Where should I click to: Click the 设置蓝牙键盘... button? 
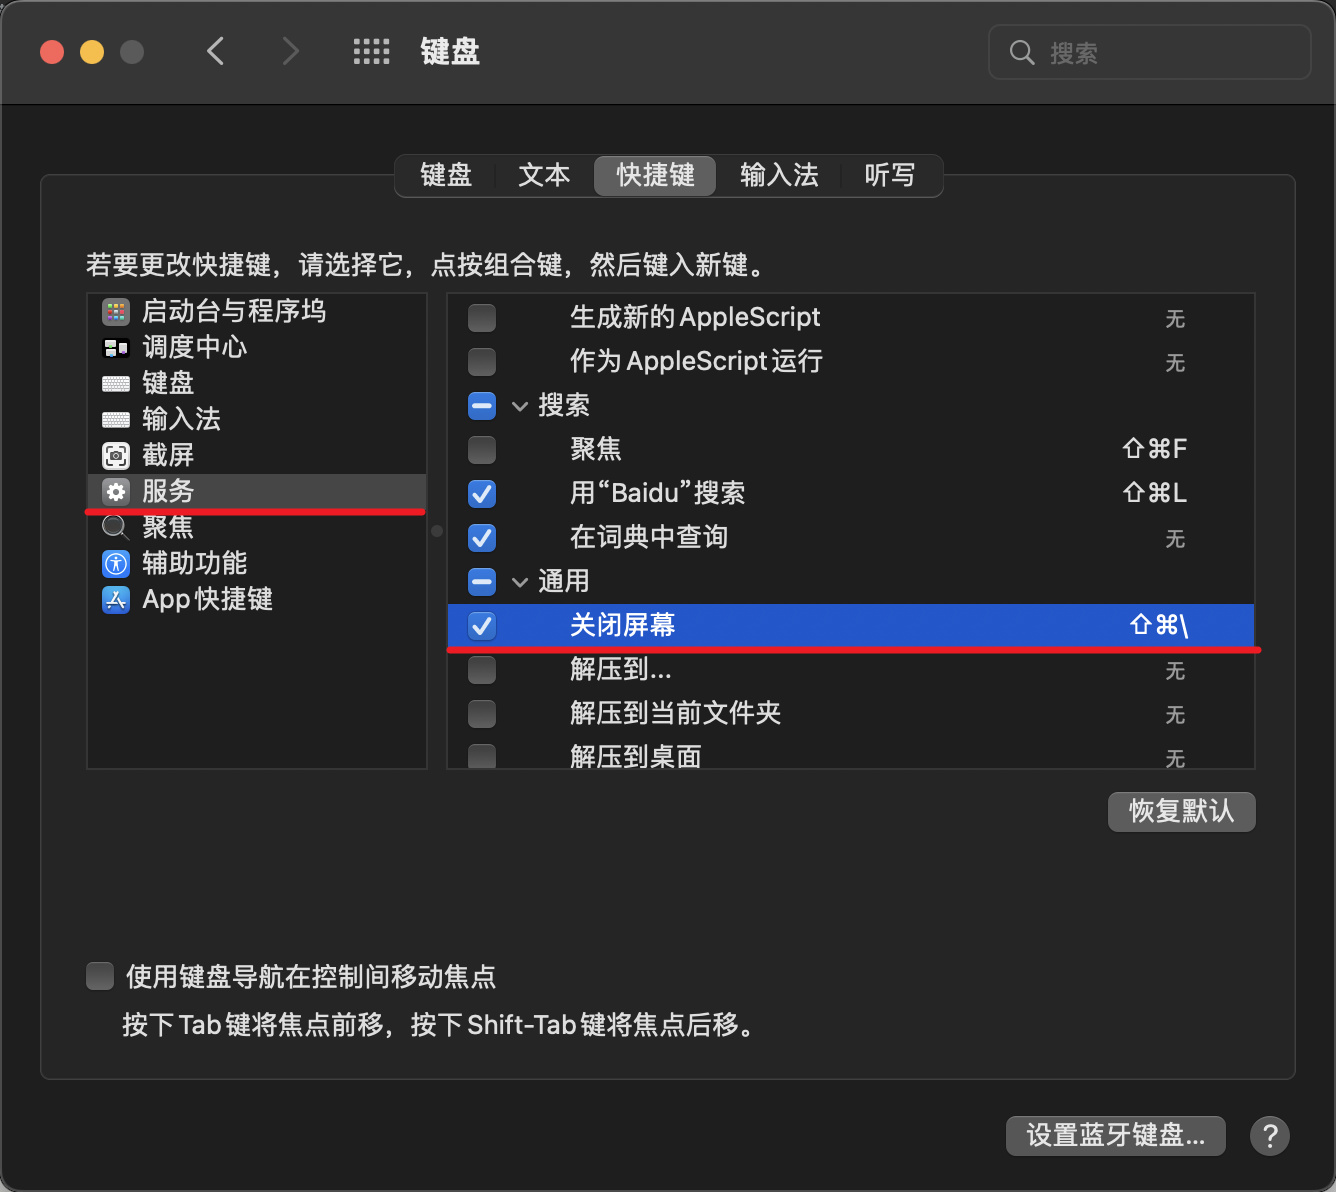(x=1115, y=1136)
